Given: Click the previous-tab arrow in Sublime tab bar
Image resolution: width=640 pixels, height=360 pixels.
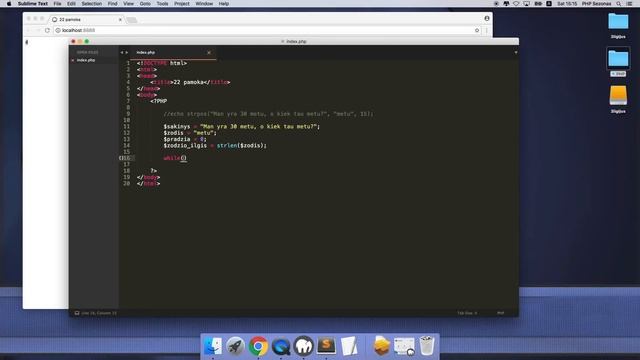Looking at the screenshot, I should coord(122,53).
